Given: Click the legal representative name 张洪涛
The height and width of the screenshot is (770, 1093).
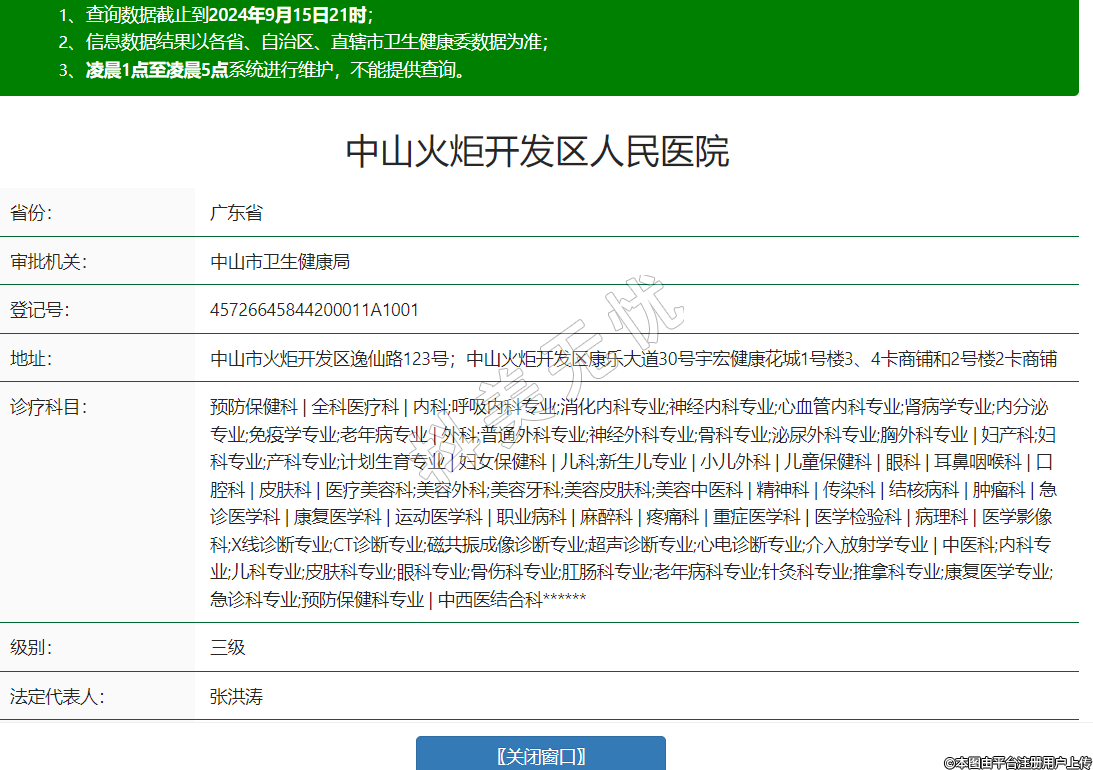Looking at the screenshot, I should pyautogui.click(x=236, y=697).
